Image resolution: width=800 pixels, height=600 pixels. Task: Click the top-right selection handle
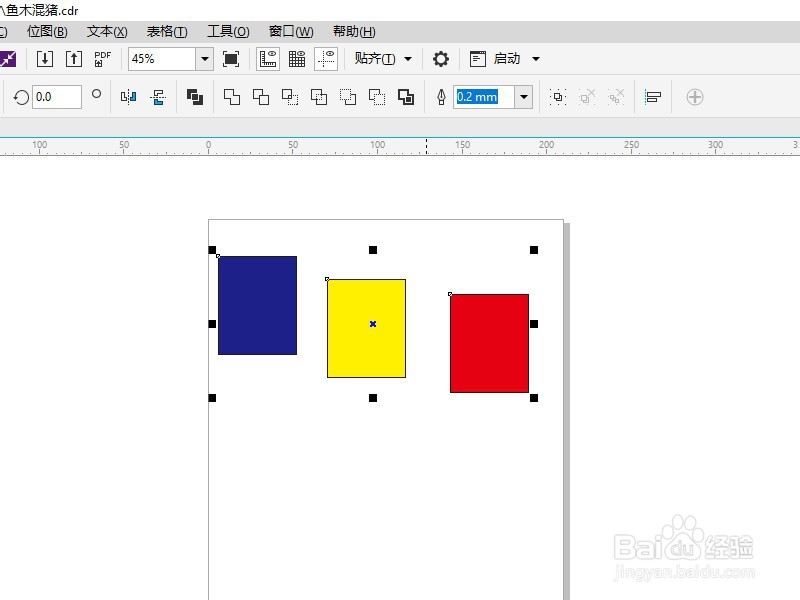(534, 250)
